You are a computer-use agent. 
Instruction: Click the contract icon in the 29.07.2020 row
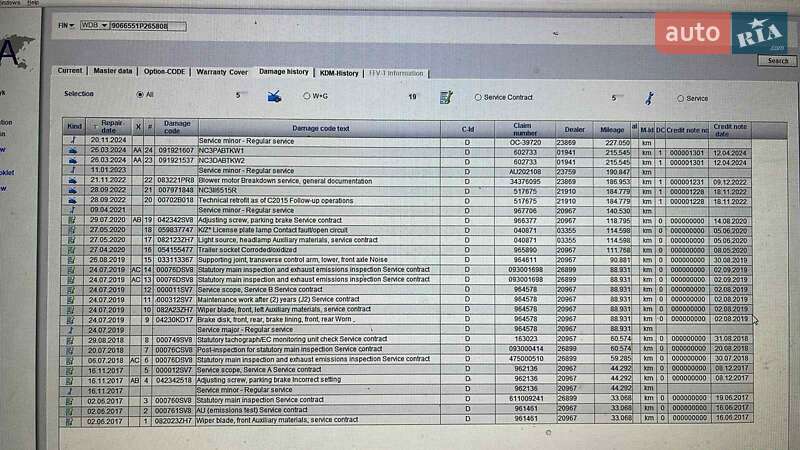74,219
